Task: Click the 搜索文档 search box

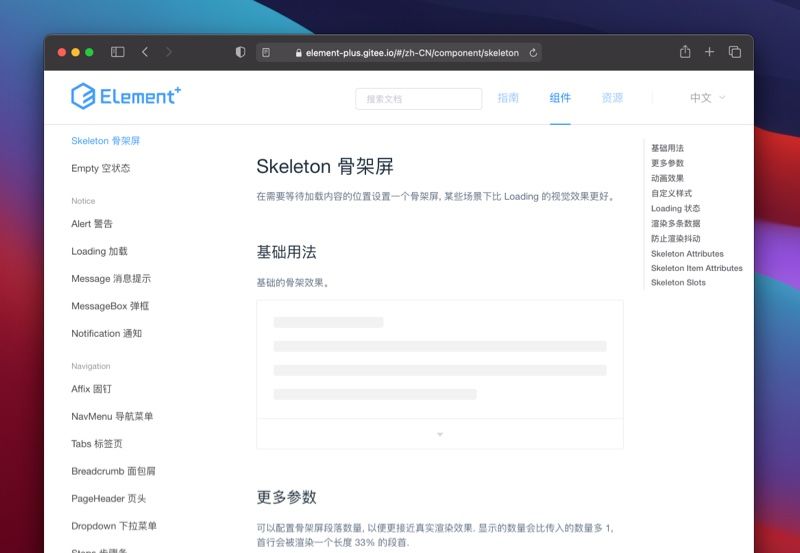Action: 418,98
